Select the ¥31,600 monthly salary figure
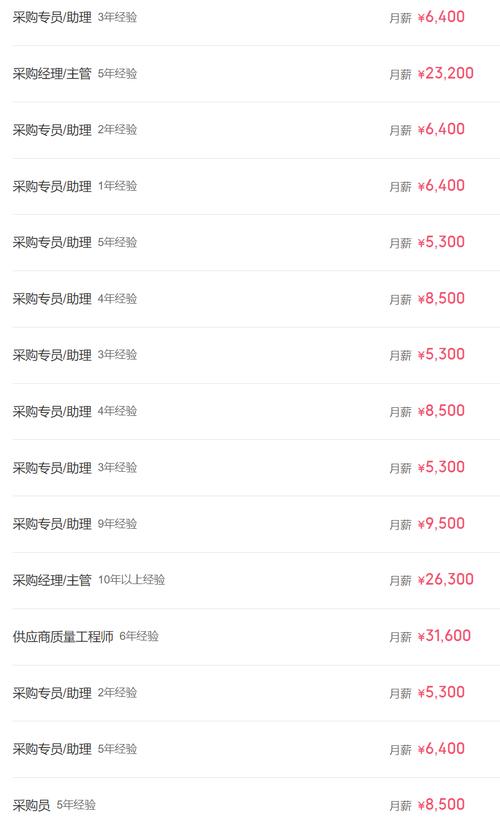The image size is (500, 822). click(444, 636)
